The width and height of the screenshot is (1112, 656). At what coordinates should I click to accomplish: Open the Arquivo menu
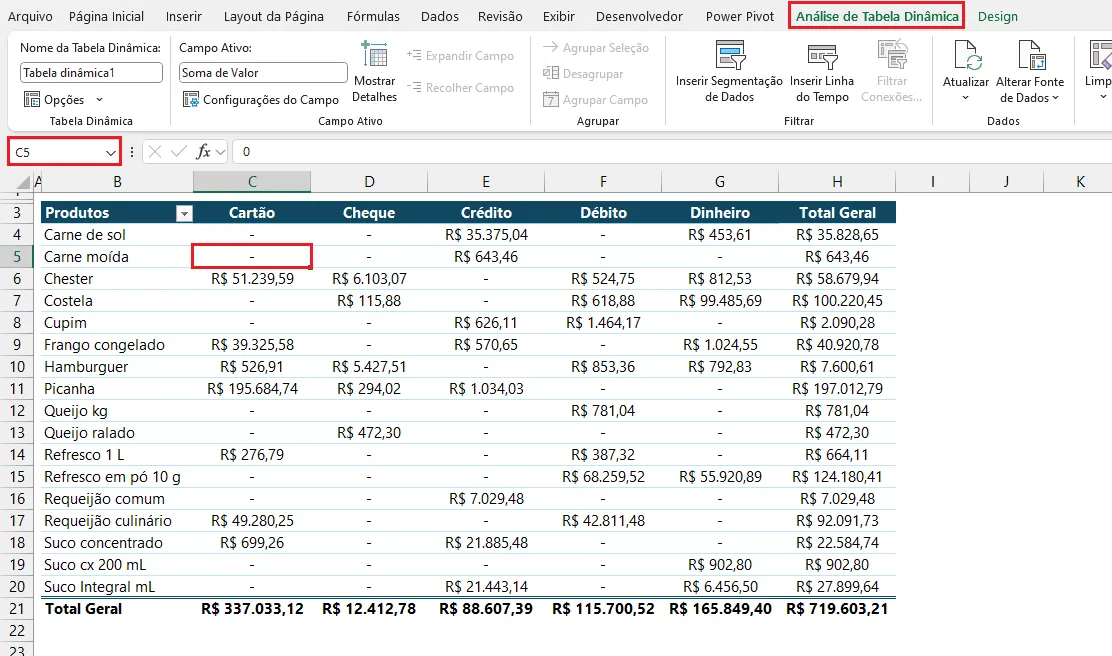pos(30,16)
